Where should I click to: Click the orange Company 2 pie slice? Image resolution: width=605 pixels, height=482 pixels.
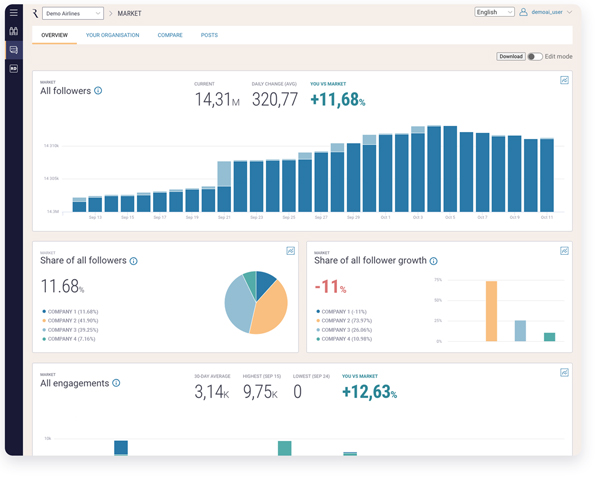[x=271, y=309]
